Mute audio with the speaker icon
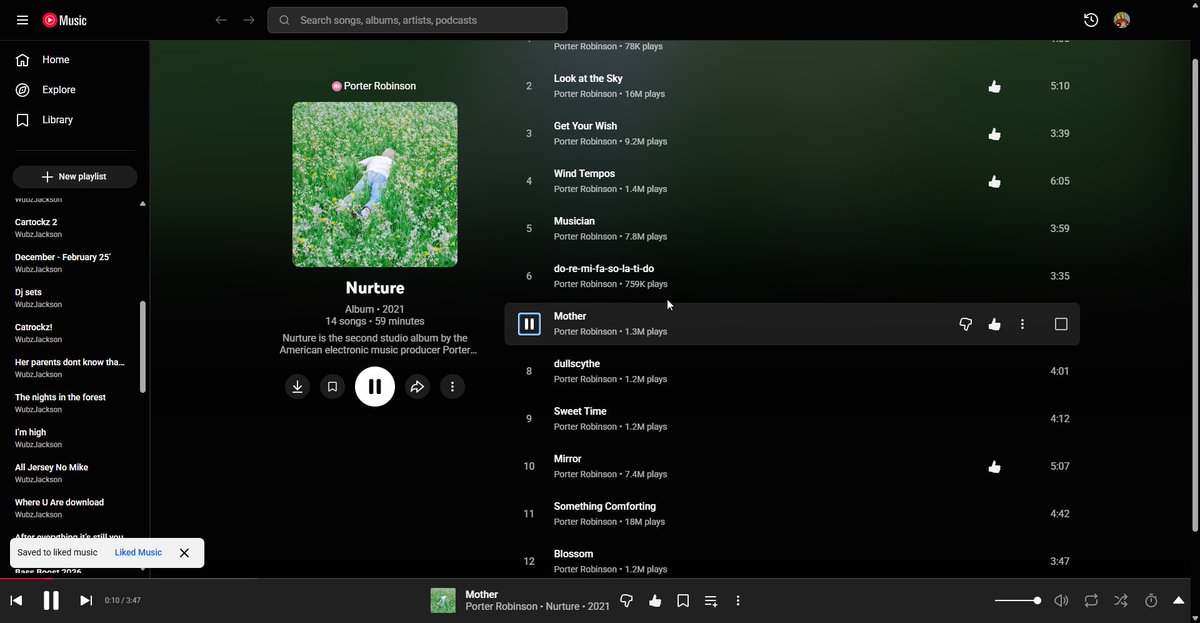The image size is (1200, 623). (1061, 600)
